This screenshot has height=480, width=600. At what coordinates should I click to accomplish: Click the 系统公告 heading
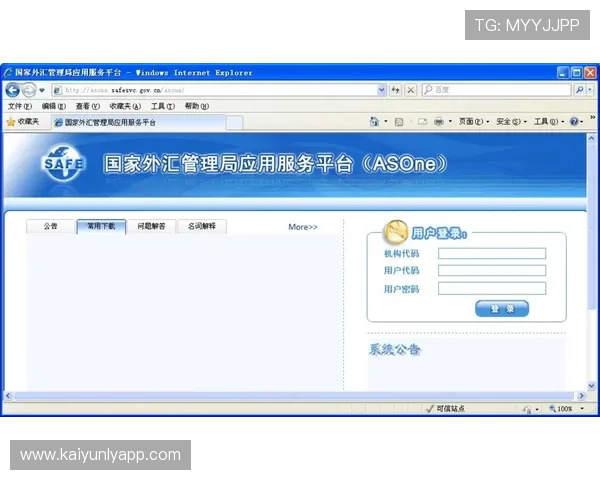pos(394,349)
